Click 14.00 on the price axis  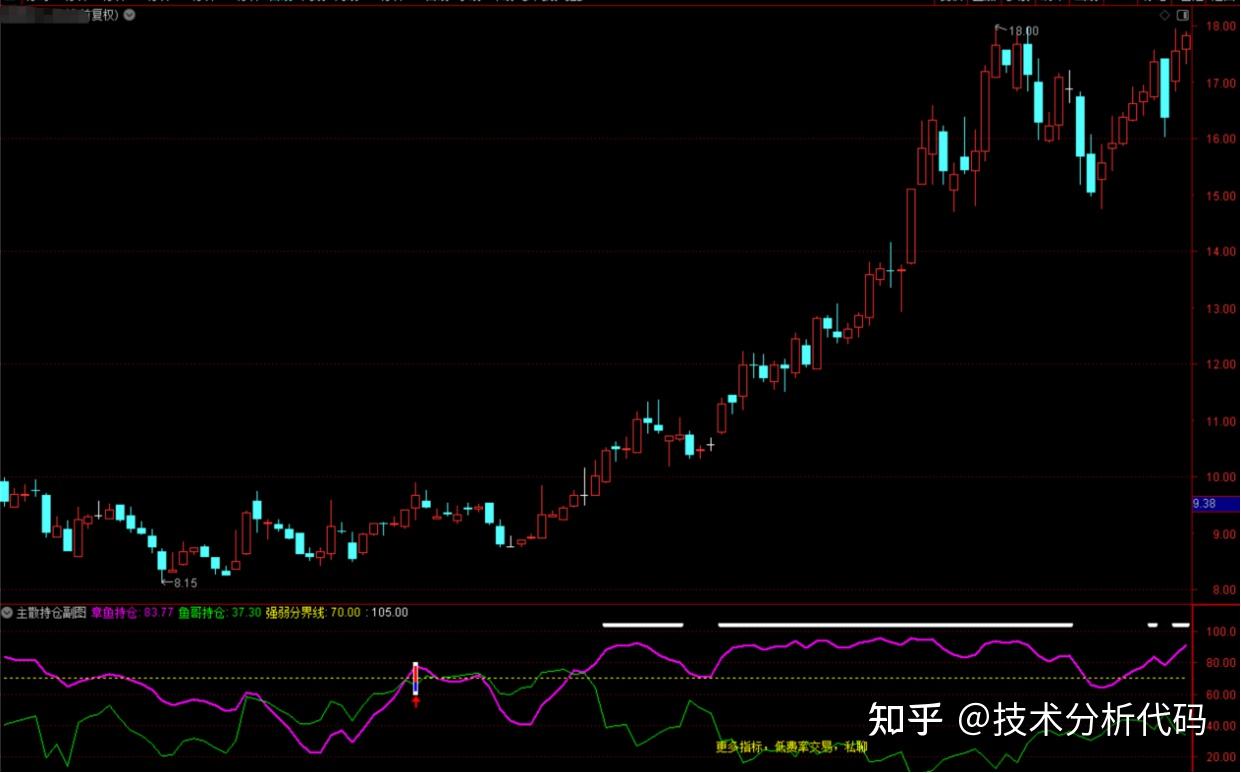click(1221, 252)
